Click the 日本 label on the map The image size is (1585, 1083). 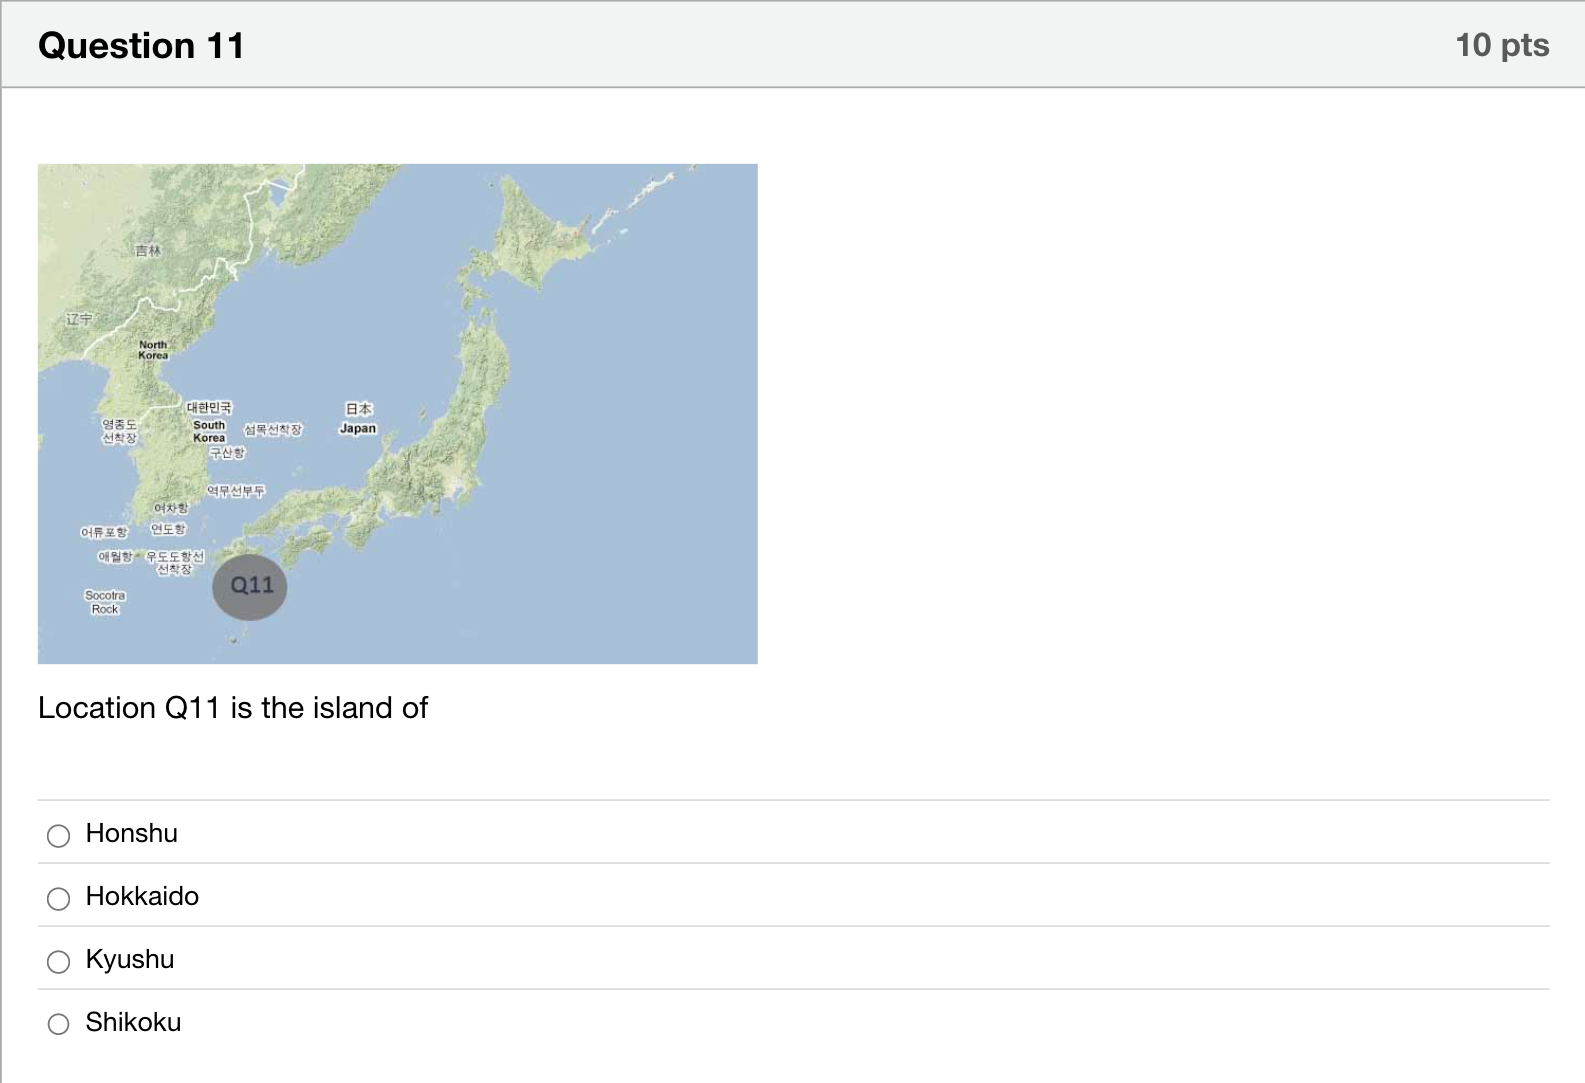click(358, 409)
